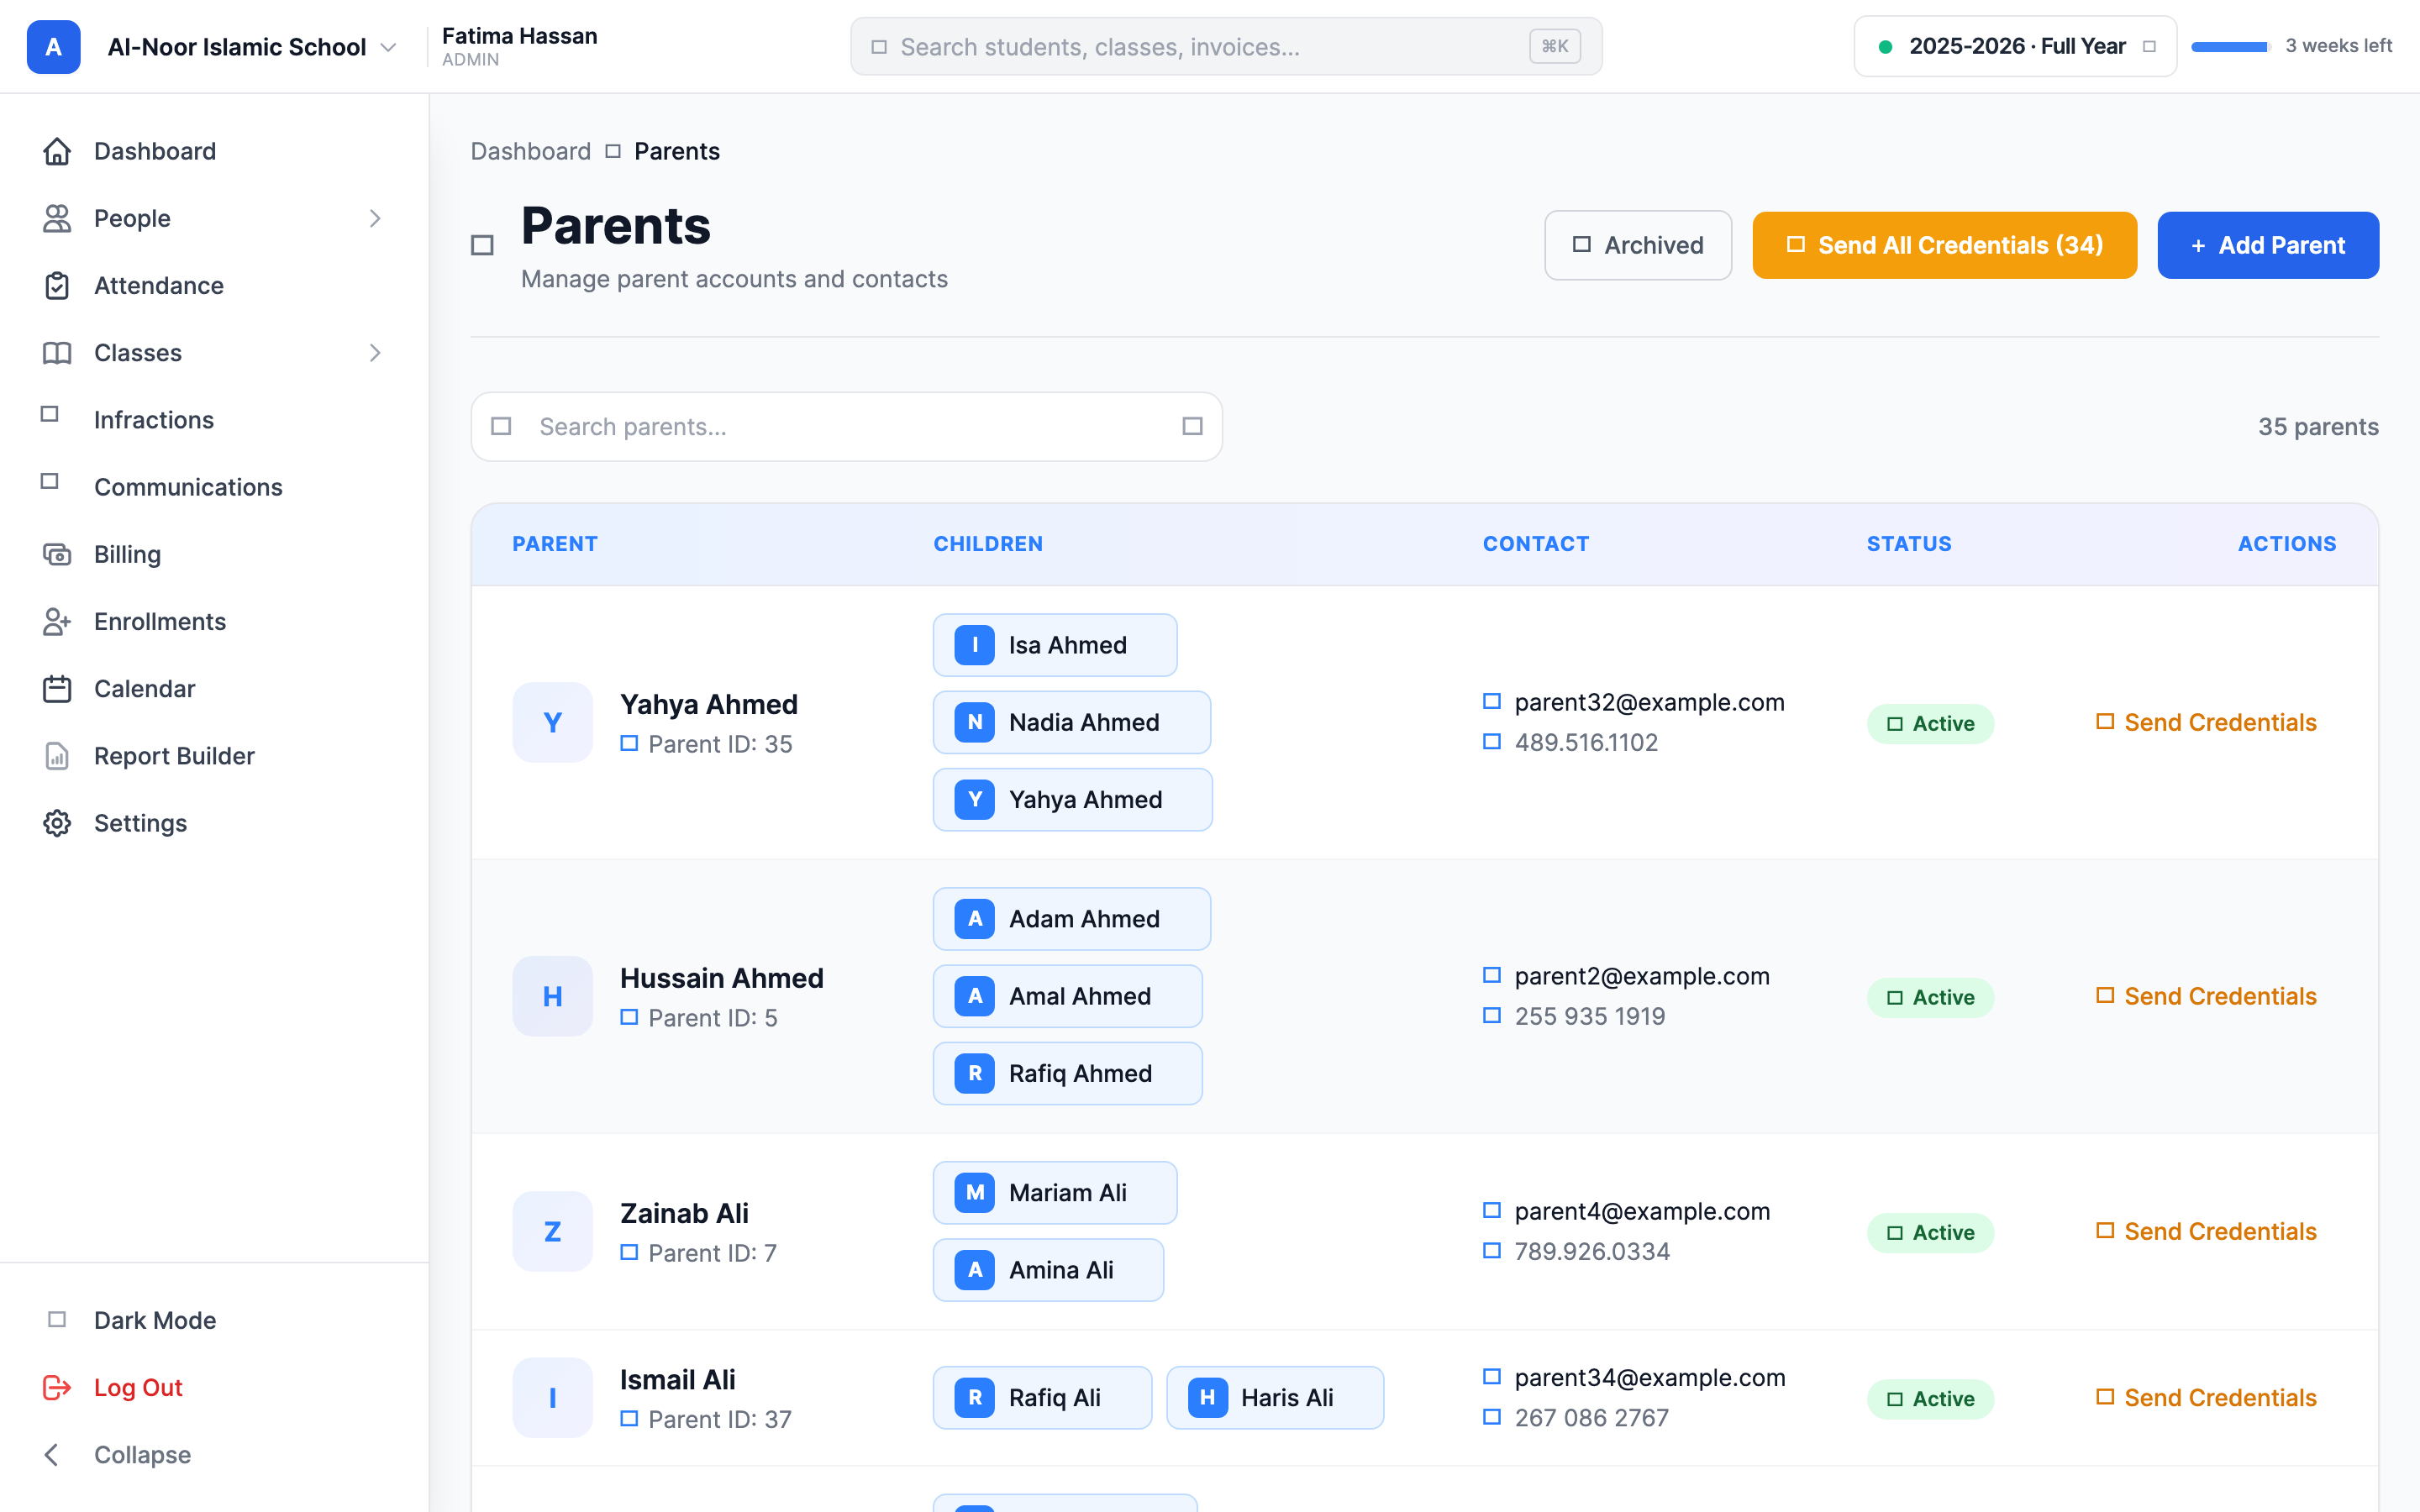Viewport: 2420px width, 1512px height.
Task: Click the Classes book icon
Action: [x=57, y=353]
